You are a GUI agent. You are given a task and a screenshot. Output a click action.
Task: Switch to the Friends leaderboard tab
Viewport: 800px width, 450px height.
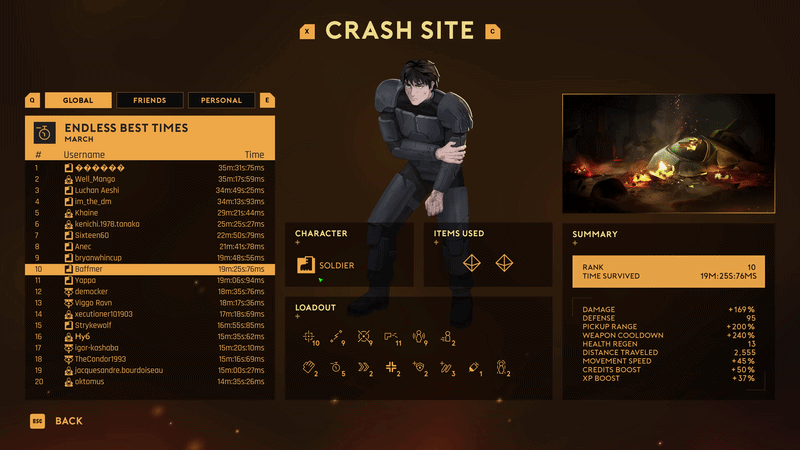pos(149,100)
